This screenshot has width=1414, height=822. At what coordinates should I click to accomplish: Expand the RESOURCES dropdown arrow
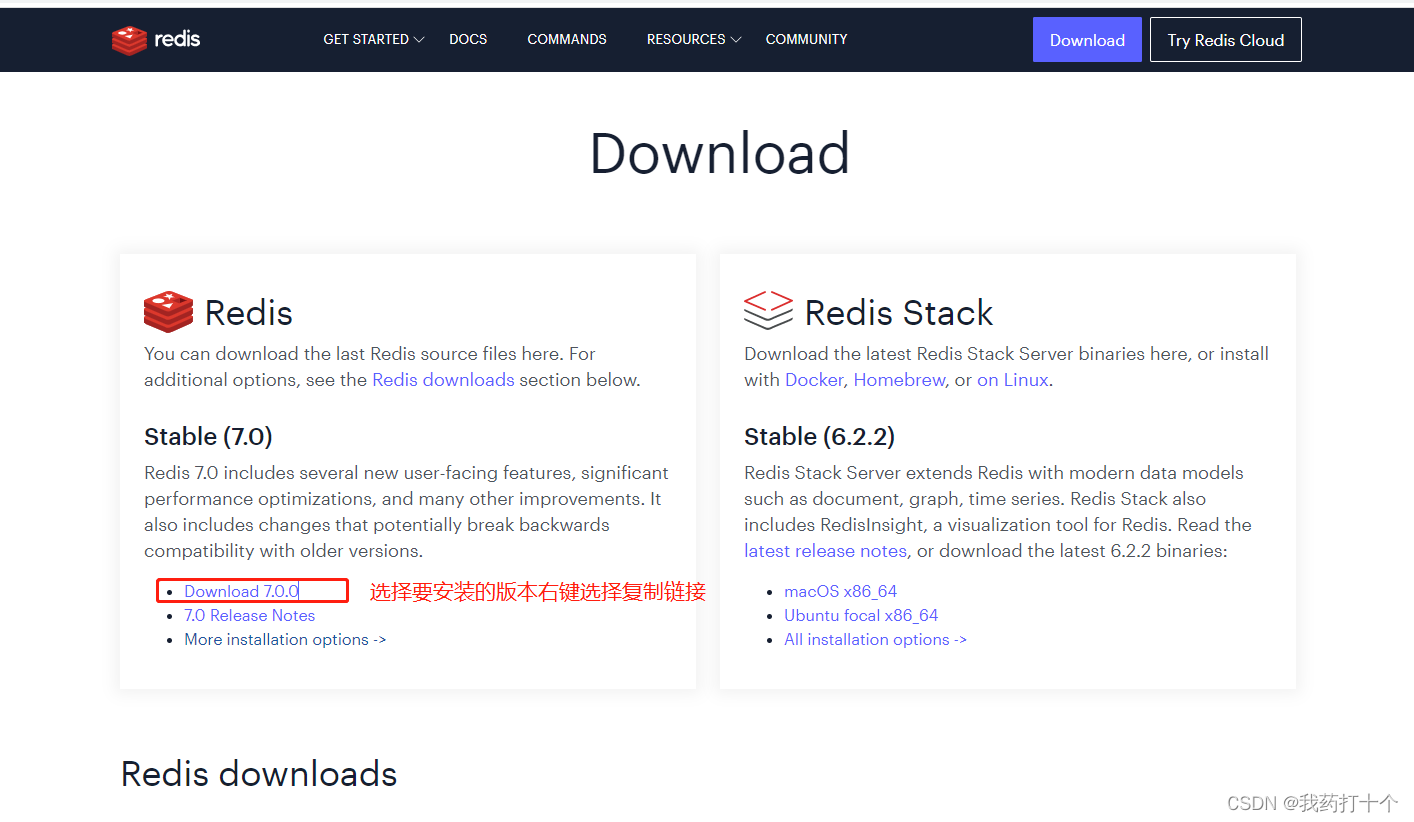(x=736, y=40)
